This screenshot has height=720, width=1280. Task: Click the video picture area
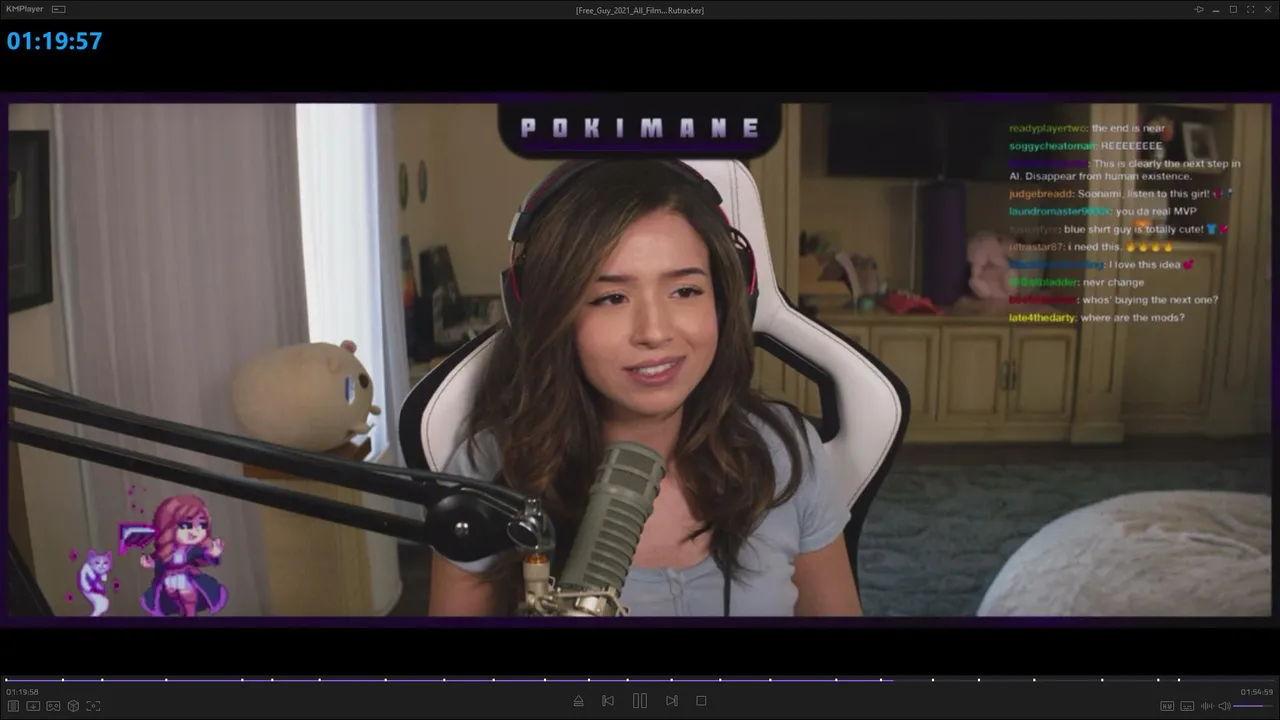click(x=640, y=360)
